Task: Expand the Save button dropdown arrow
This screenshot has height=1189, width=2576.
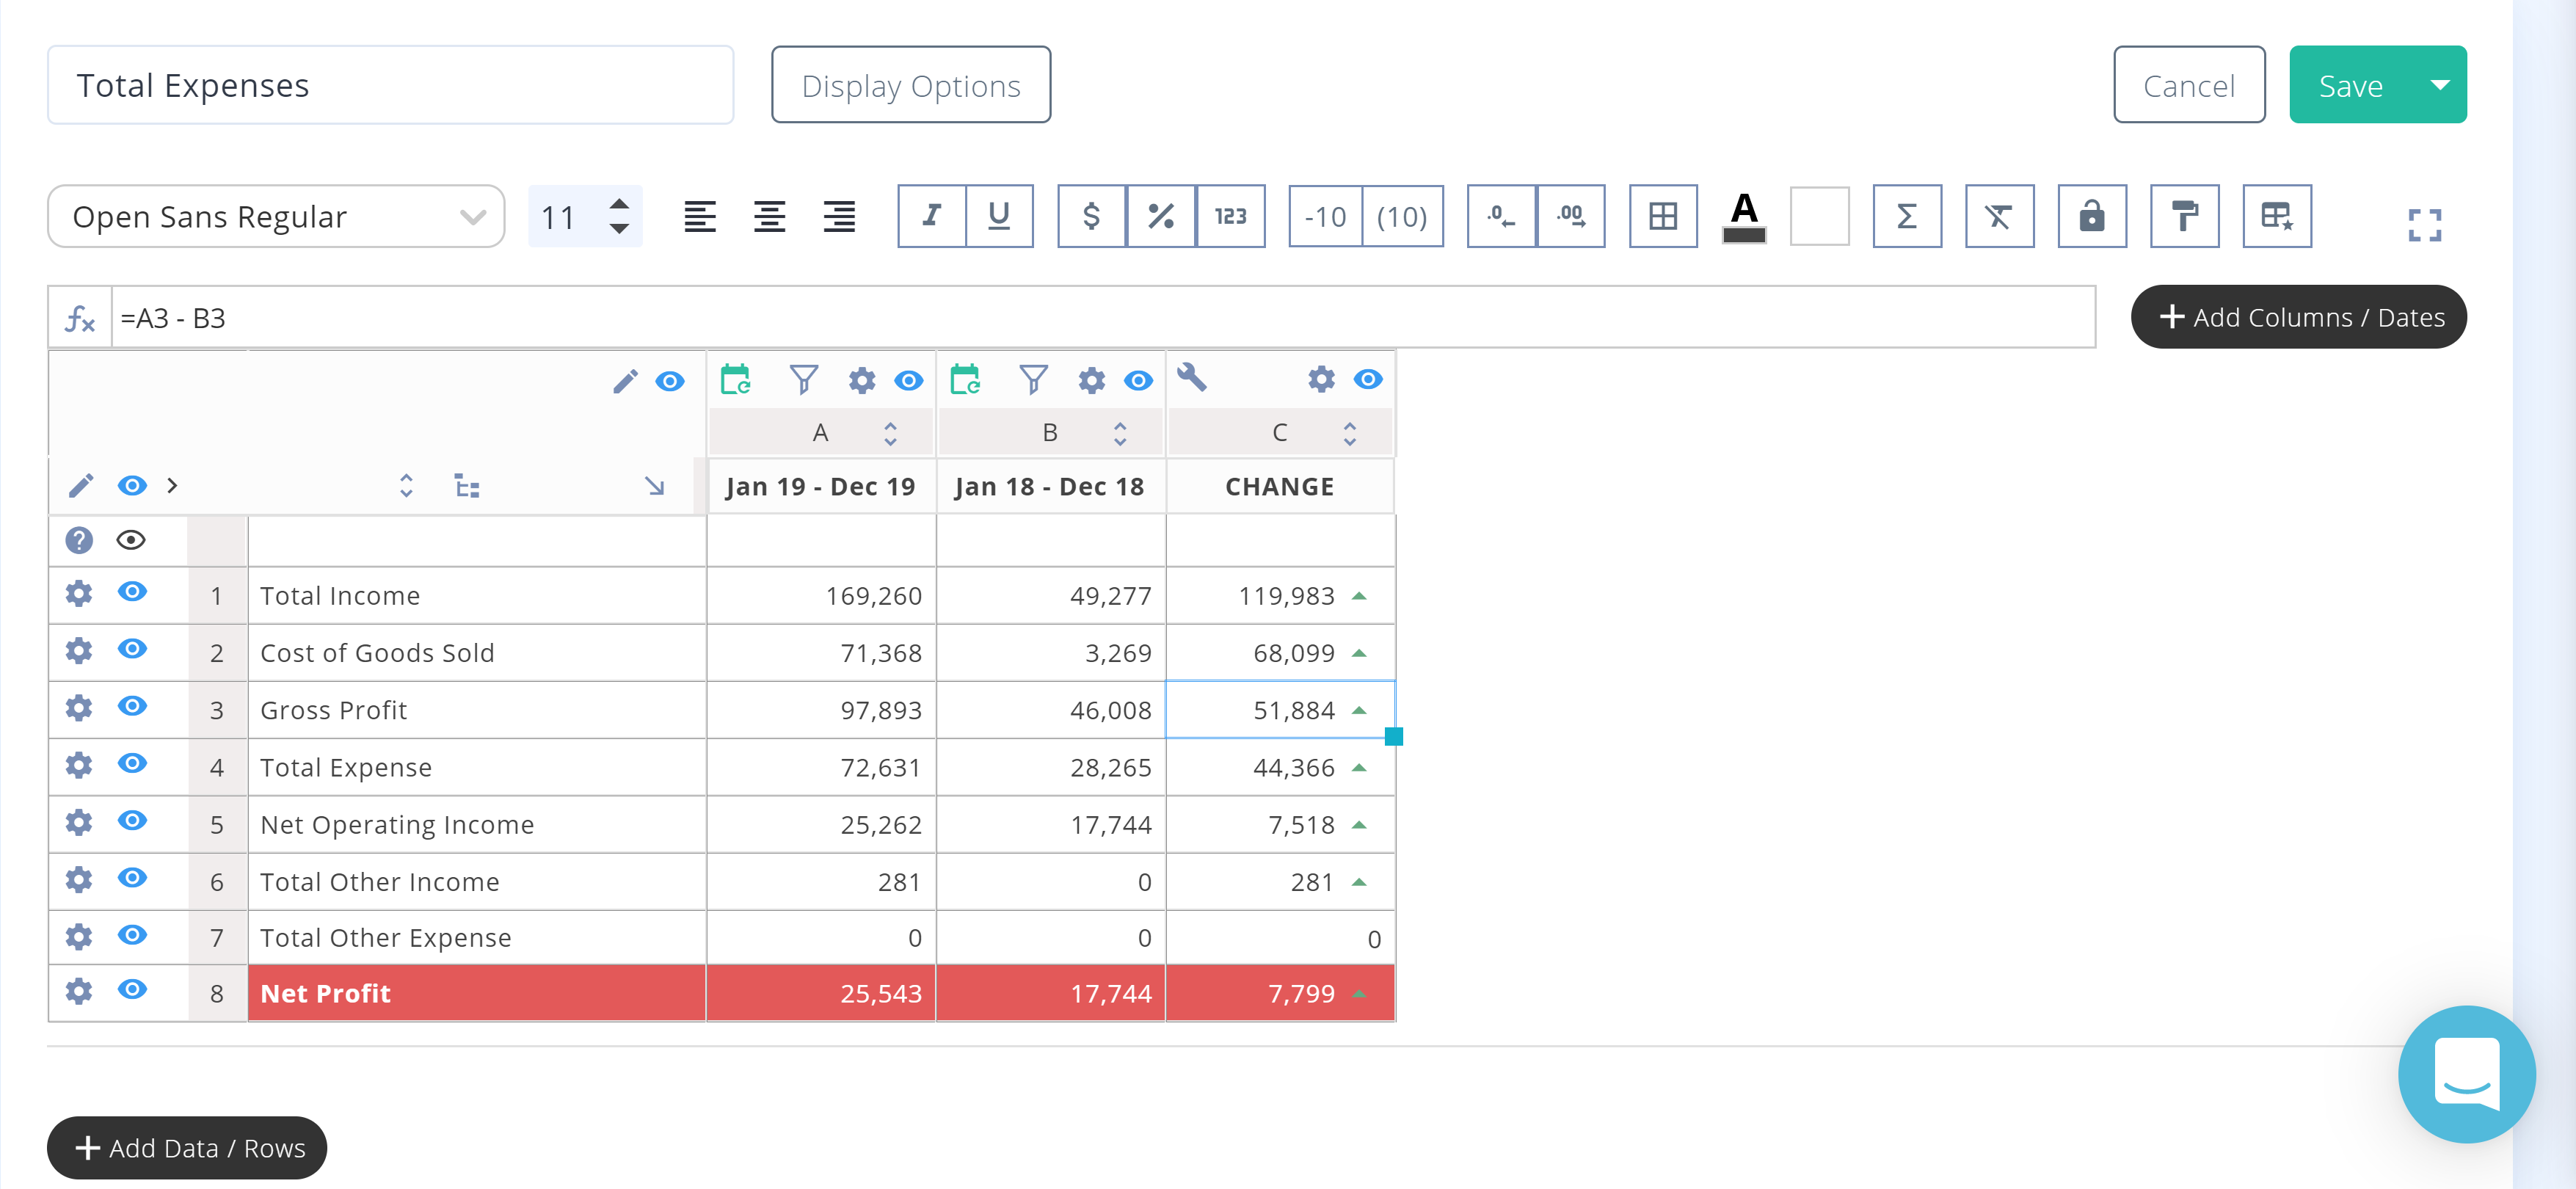Action: pos(2439,85)
